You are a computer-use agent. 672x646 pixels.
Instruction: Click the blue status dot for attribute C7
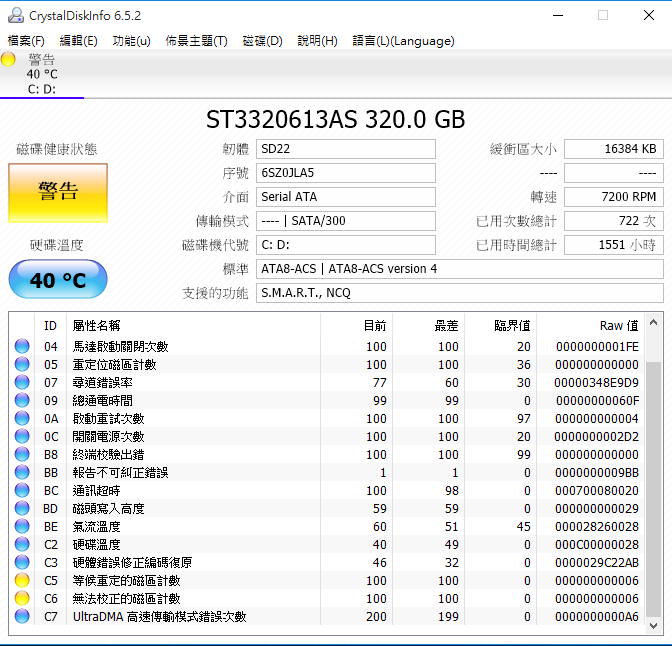click(x=22, y=616)
